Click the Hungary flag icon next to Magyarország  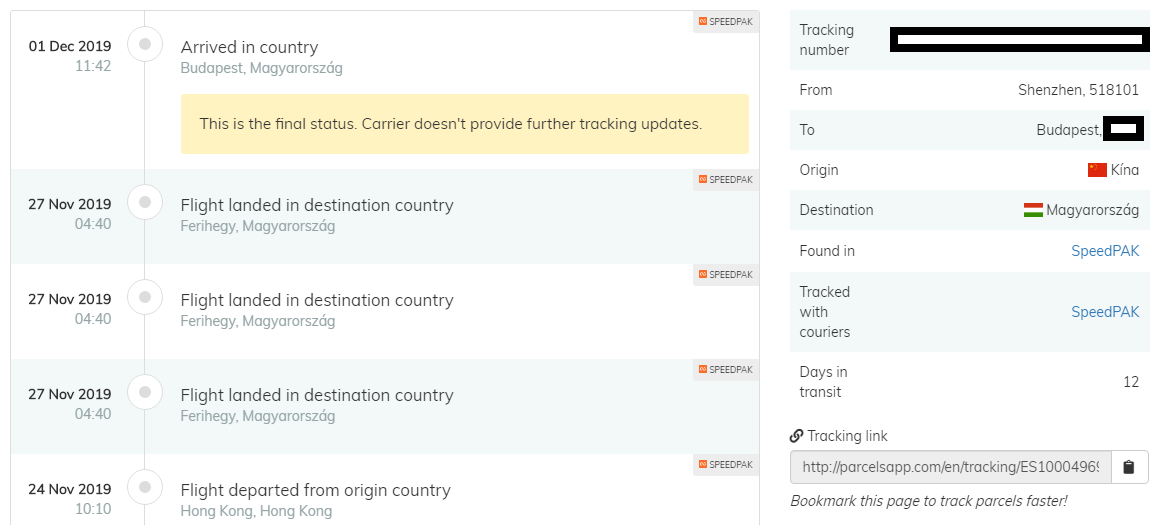click(x=1033, y=210)
